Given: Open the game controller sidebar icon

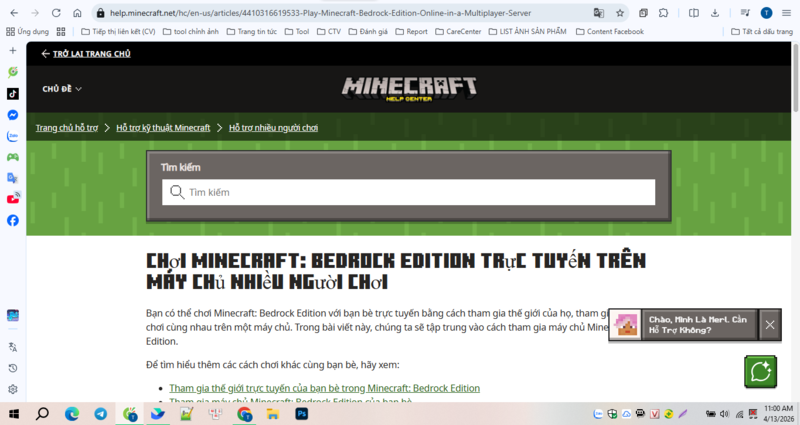Looking at the screenshot, I should (x=13, y=157).
